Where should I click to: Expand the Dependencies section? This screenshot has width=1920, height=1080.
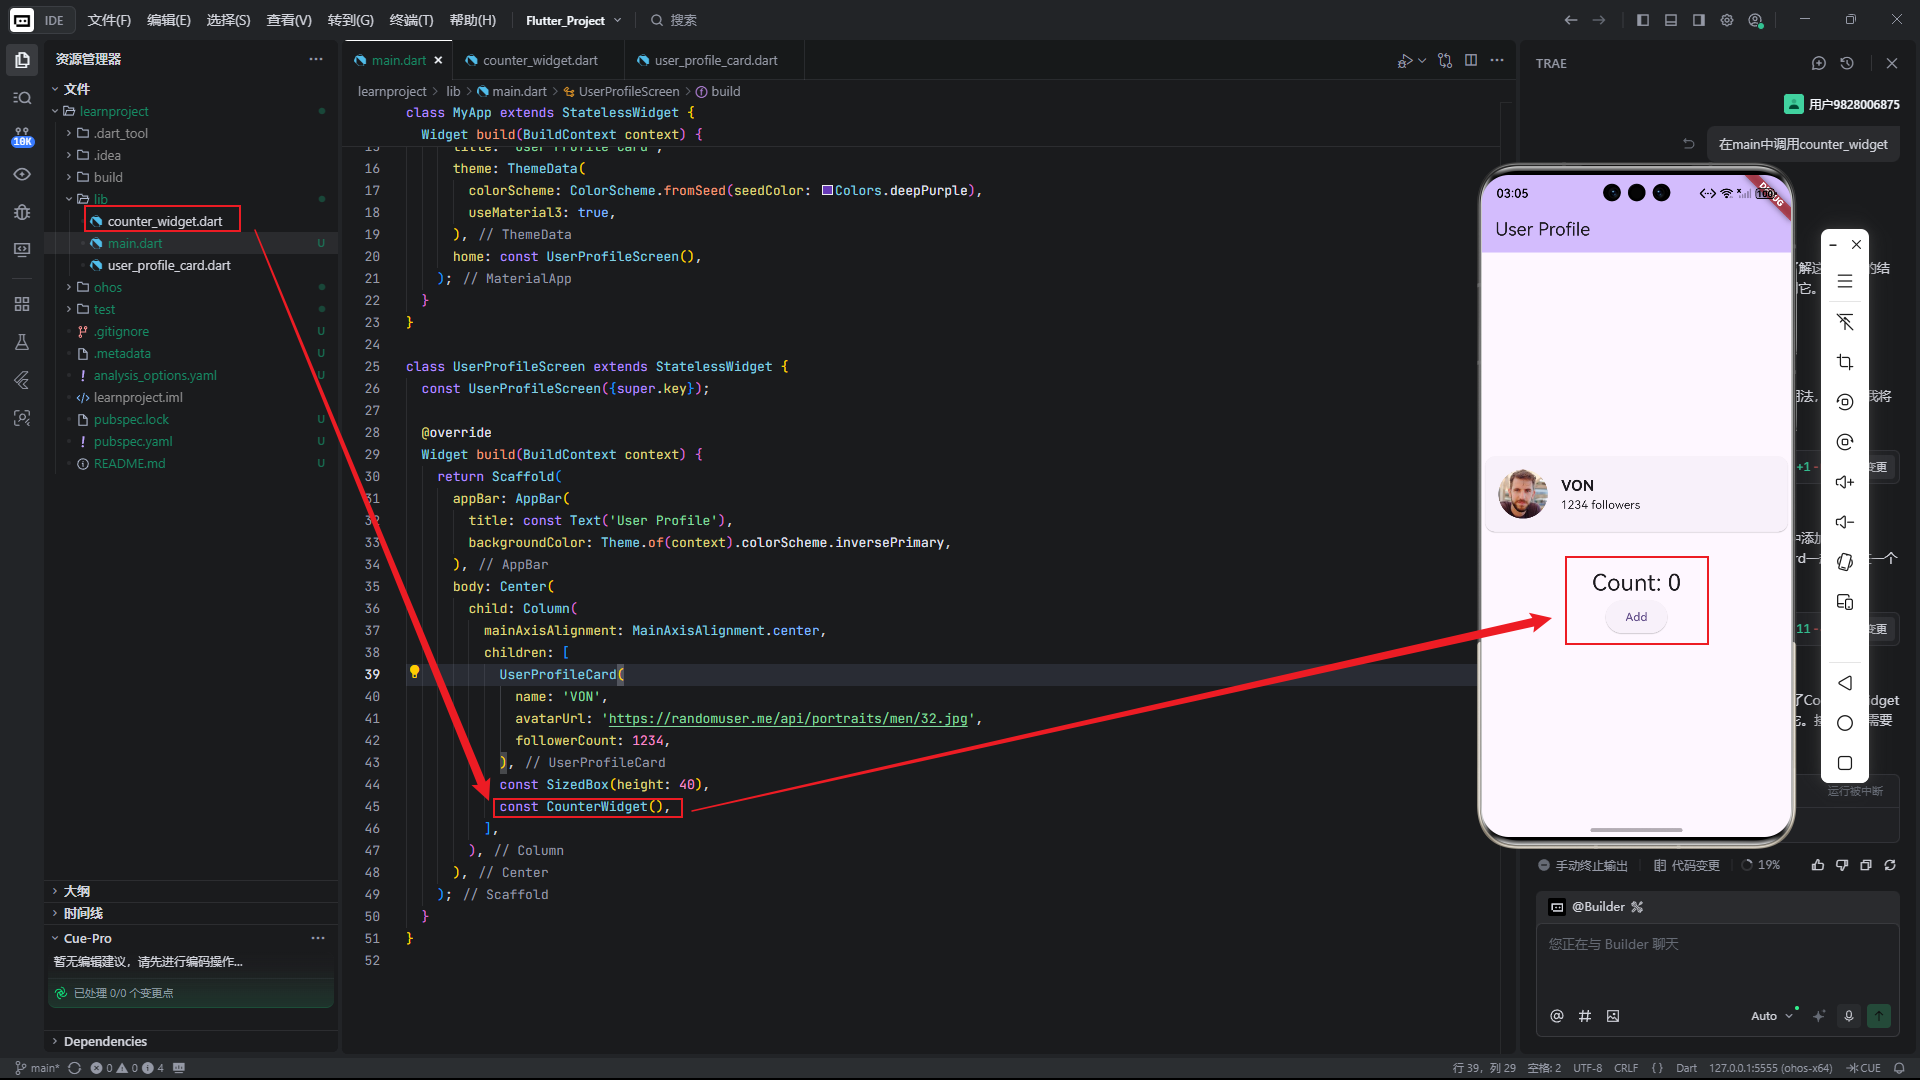point(104,1041)
